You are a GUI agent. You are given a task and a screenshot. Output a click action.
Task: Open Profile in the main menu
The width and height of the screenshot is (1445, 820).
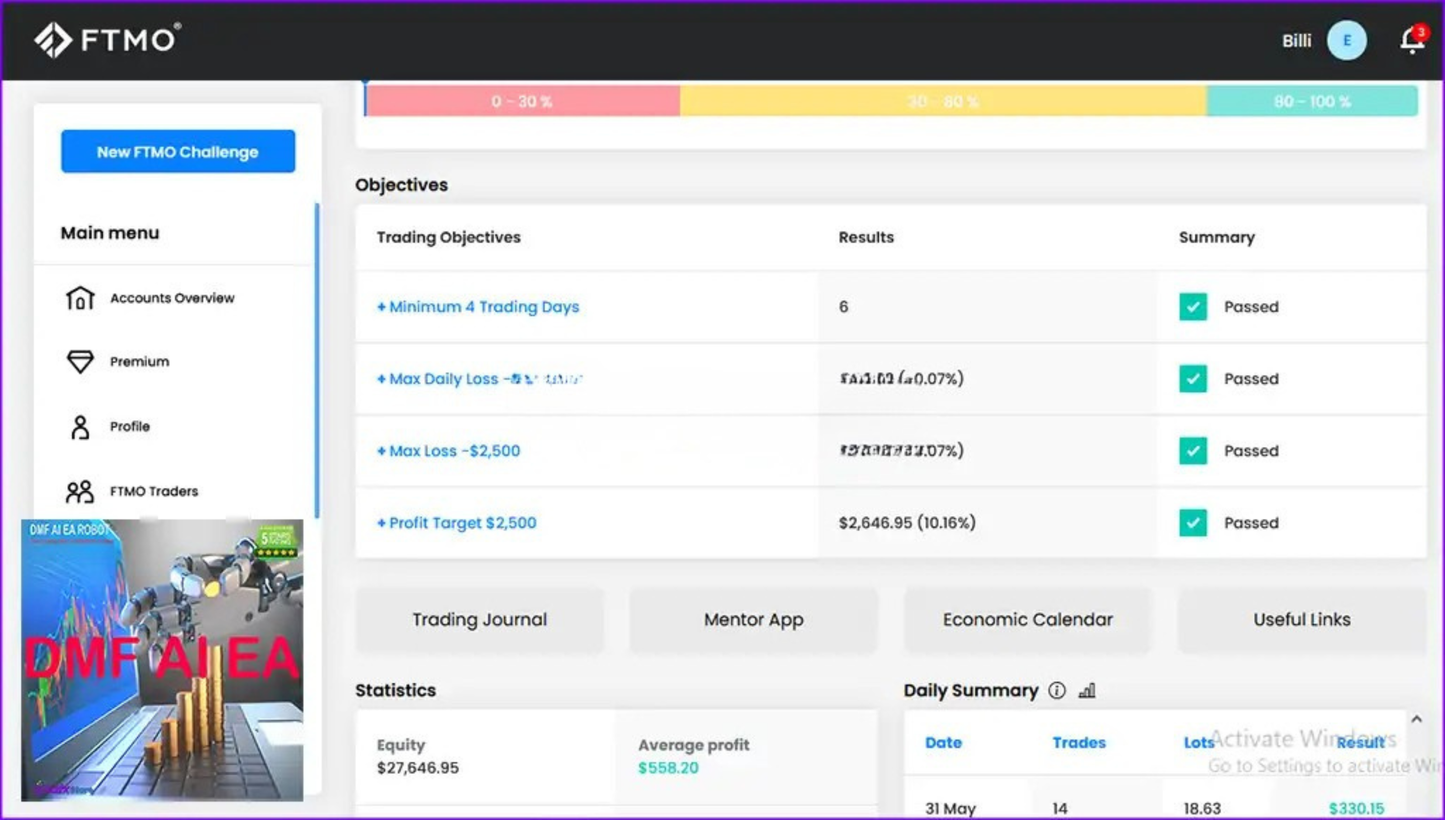point(130,427)
